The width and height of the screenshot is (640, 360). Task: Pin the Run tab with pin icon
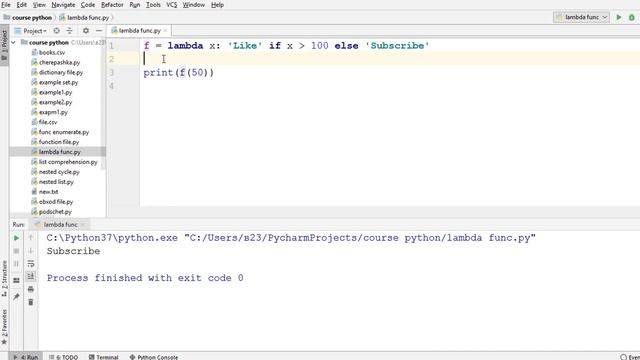(16, 297)
